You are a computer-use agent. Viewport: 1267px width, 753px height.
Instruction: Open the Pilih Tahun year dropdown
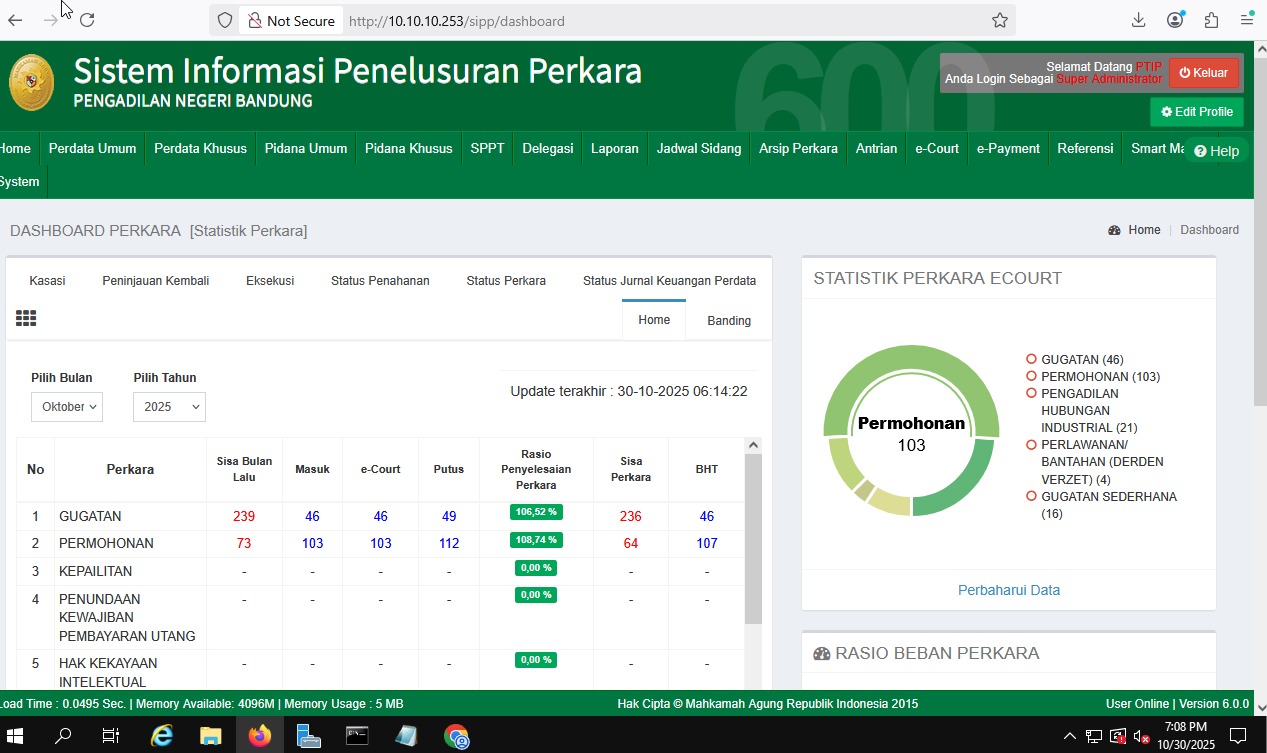tap(169, 407)
